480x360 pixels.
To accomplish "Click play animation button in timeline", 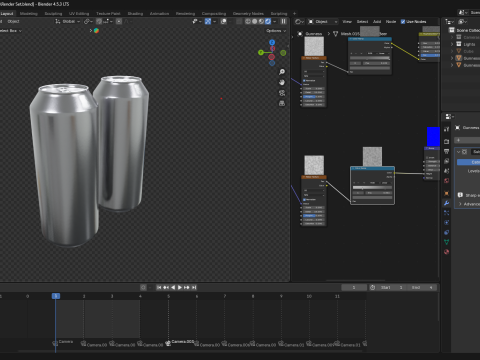I will click(180, 287).
